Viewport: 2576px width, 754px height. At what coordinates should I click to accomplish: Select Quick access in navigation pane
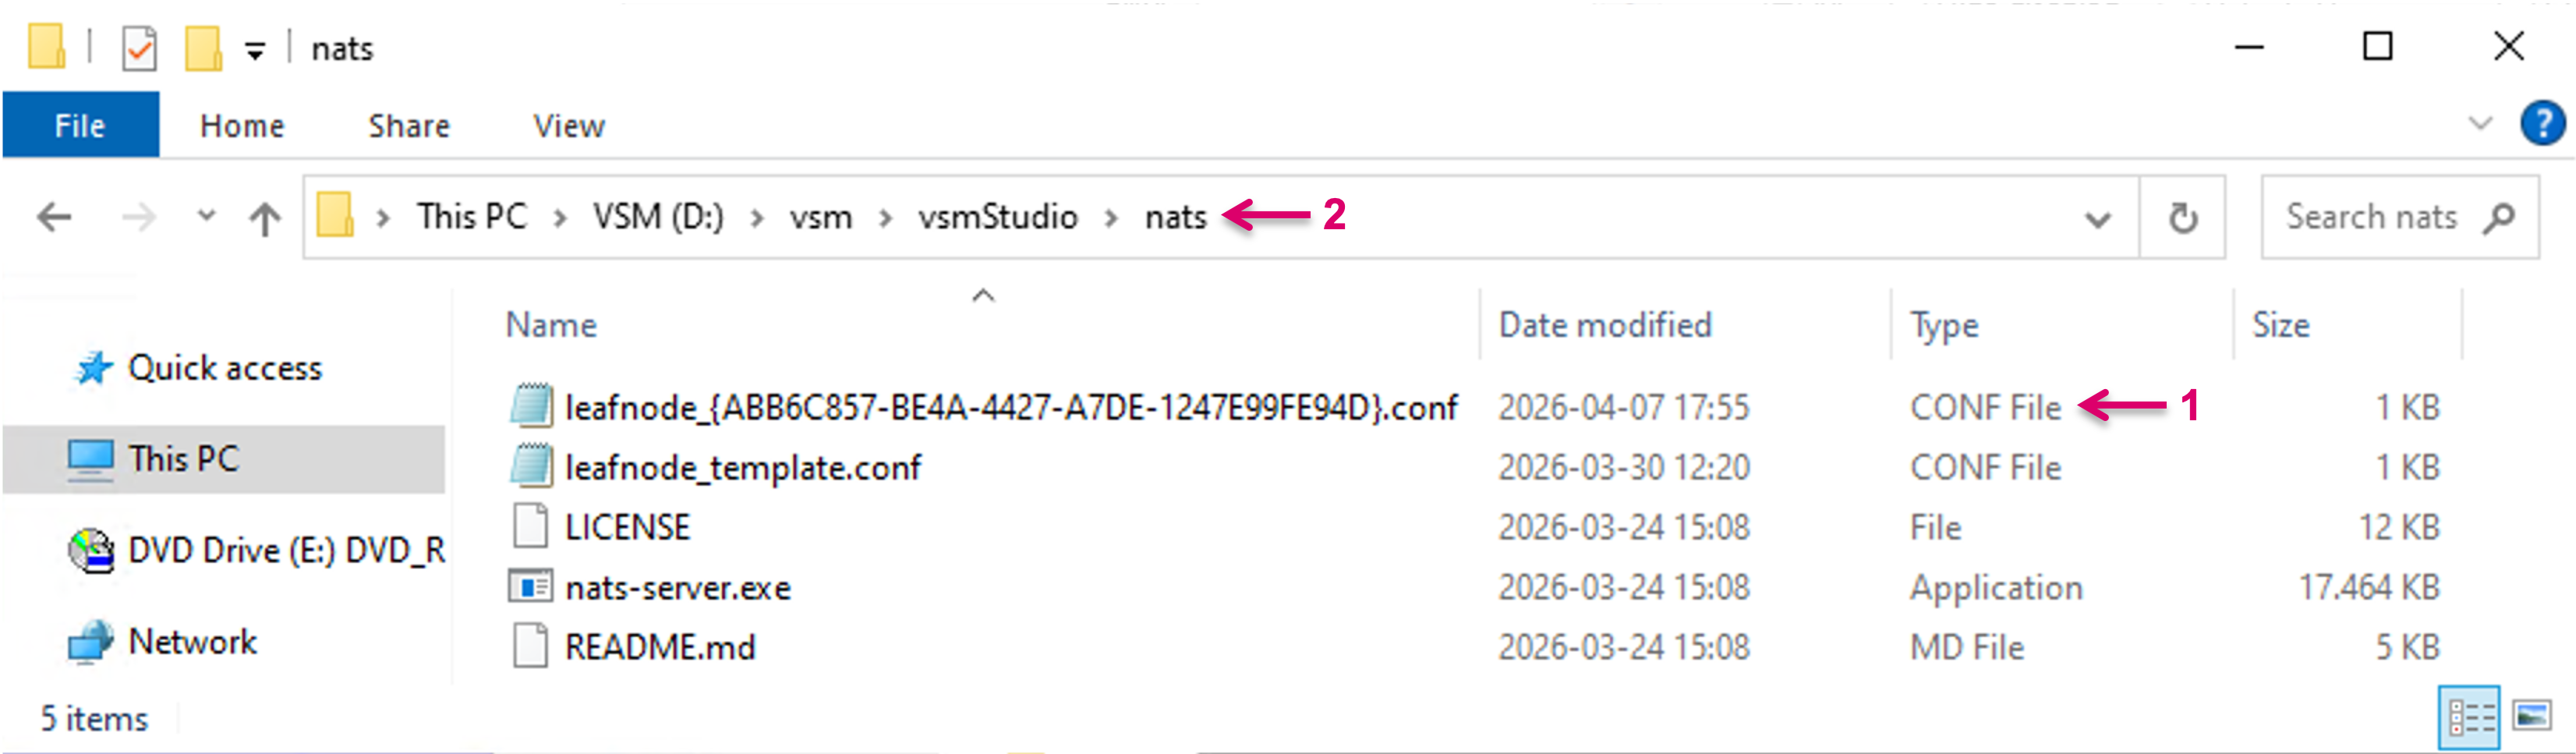point(224,368)
